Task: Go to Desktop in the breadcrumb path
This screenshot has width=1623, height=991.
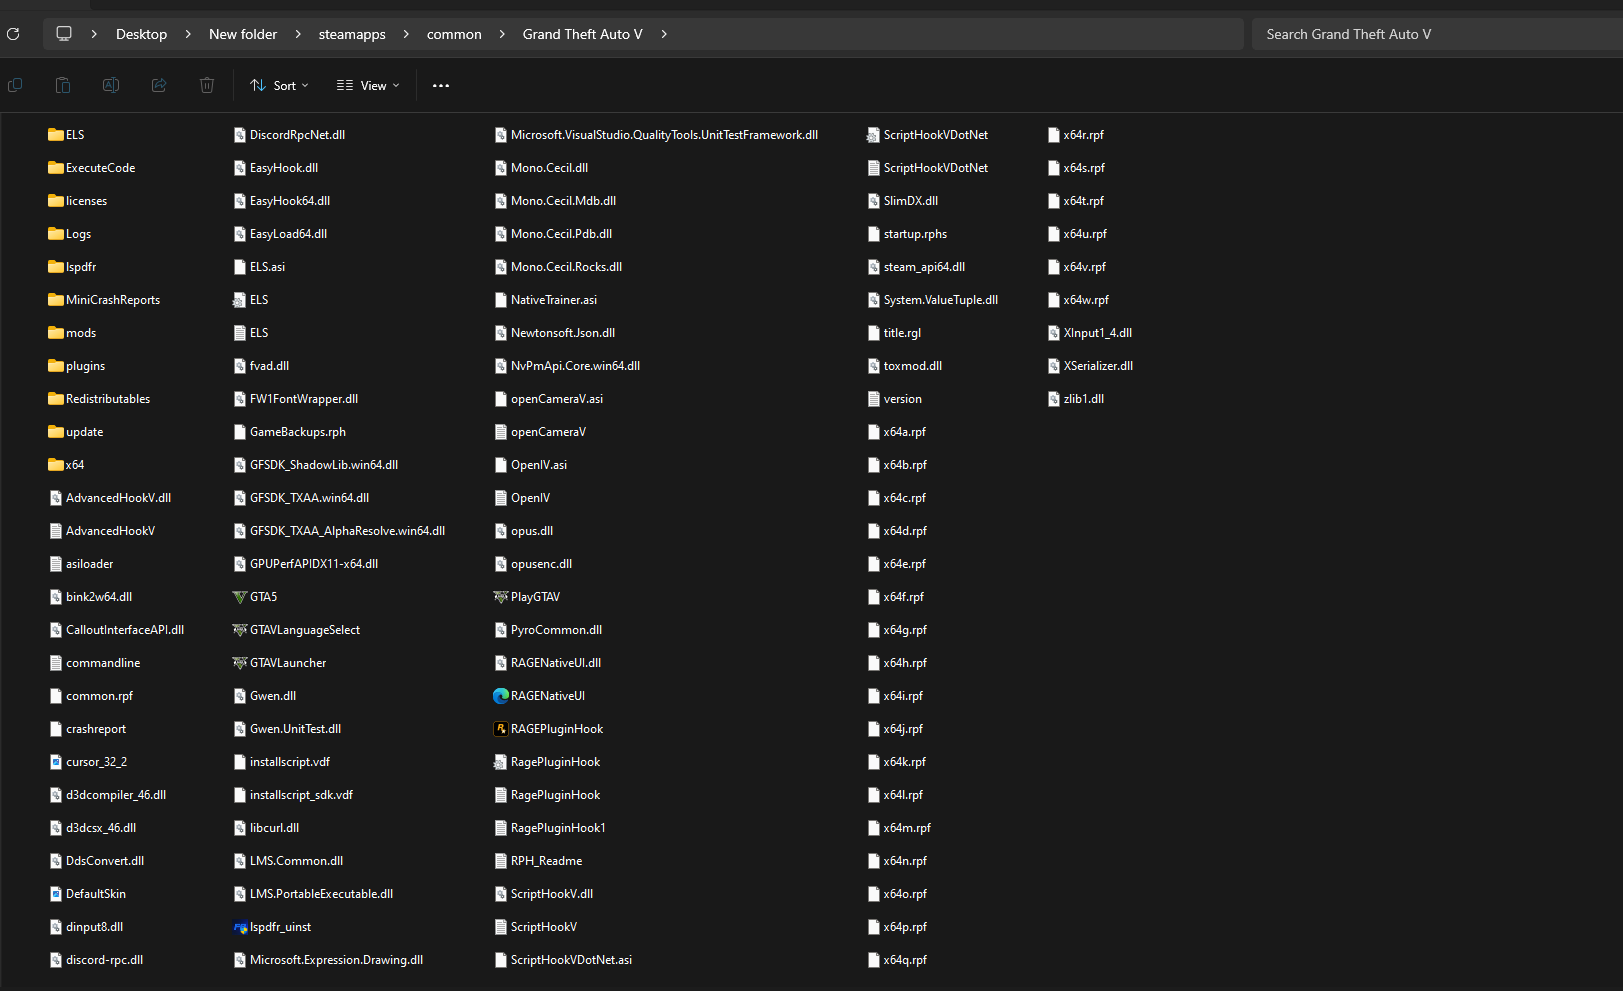Action: click(141, 34)
